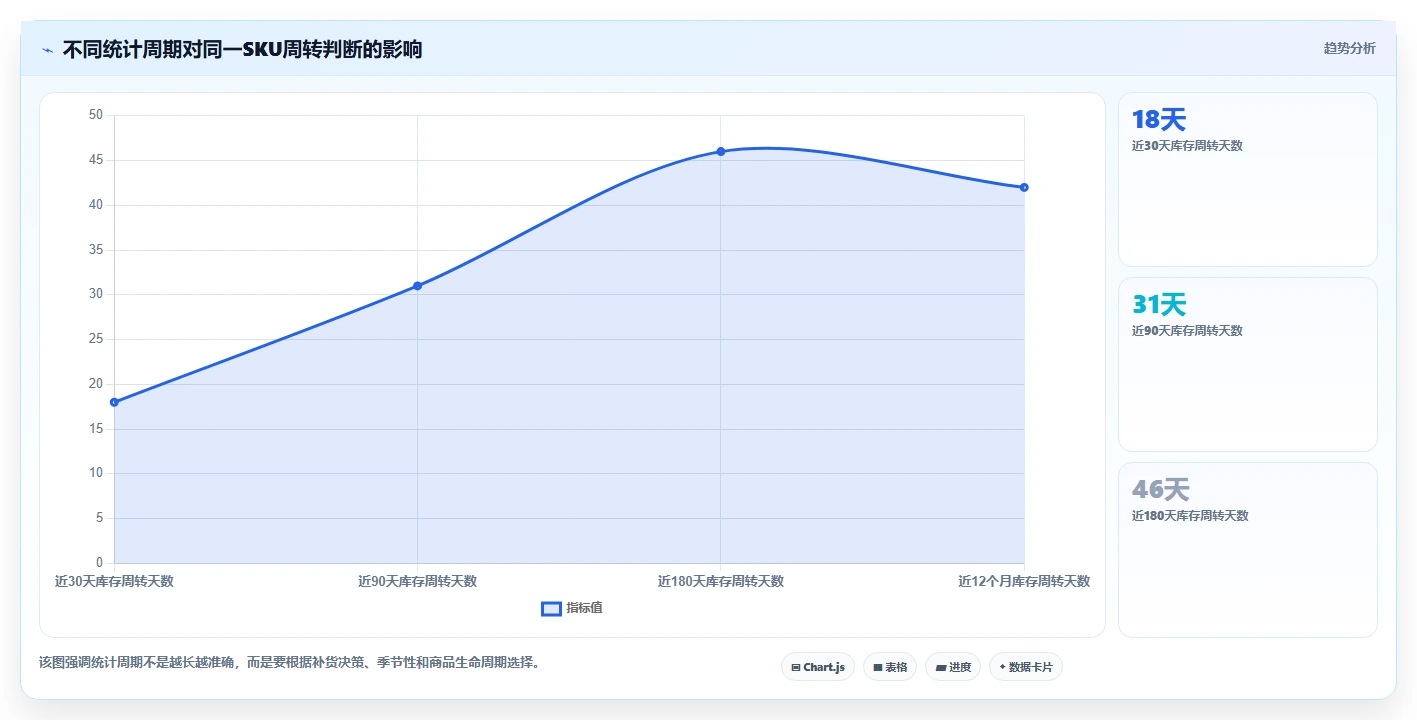The height and width of the screenshot is (720, 1417).
Task: Click the y-axis value 10
Action: 96,473
